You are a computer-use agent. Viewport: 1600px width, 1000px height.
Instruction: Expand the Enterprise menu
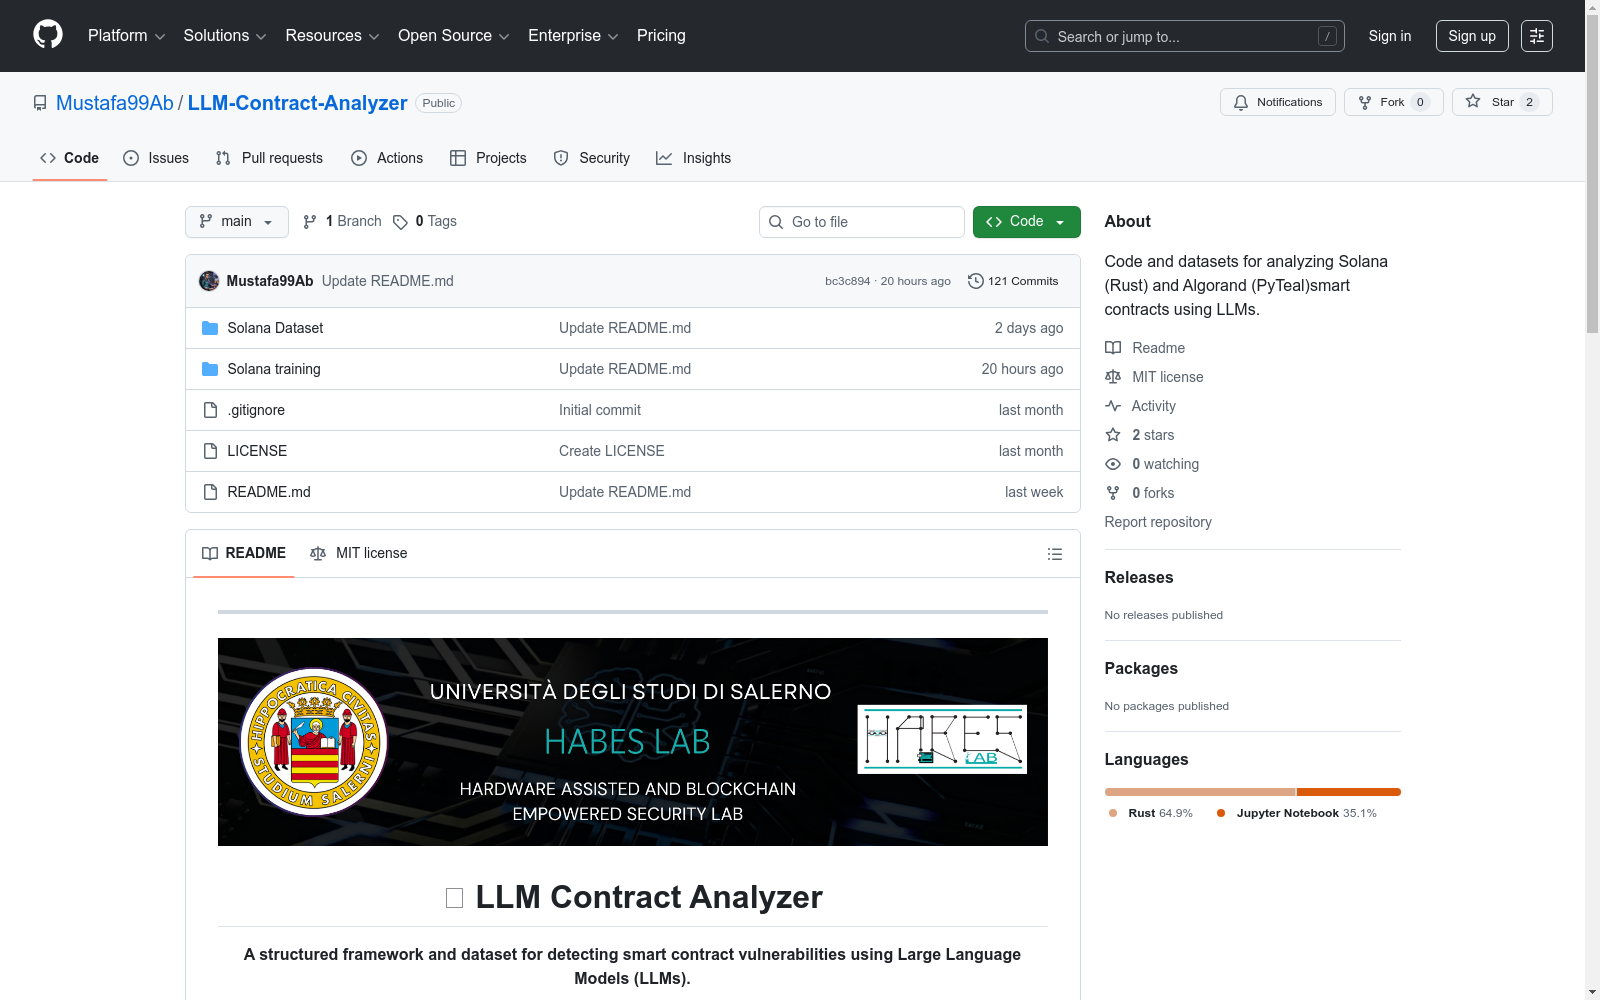click(x=573, y=36)
